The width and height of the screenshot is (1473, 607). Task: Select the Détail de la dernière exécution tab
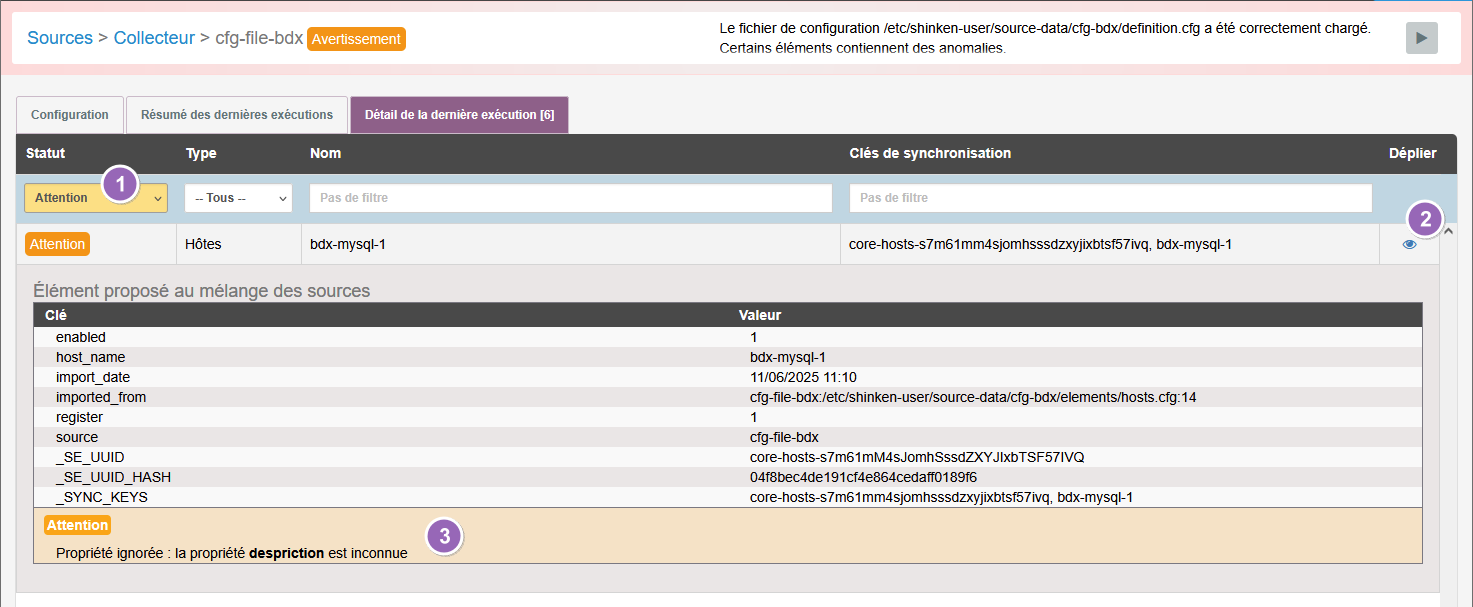(x=459, y=115)
